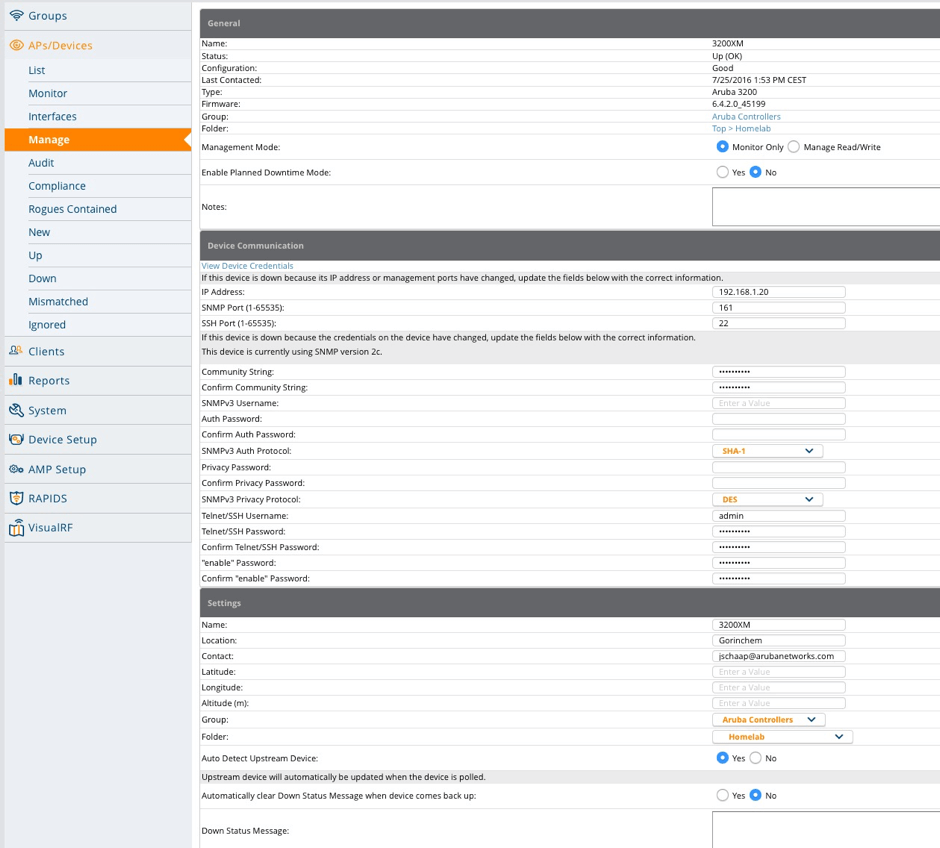Click the Device Setup icon
This screenshot has height=848, width=940.
[16, 439]
